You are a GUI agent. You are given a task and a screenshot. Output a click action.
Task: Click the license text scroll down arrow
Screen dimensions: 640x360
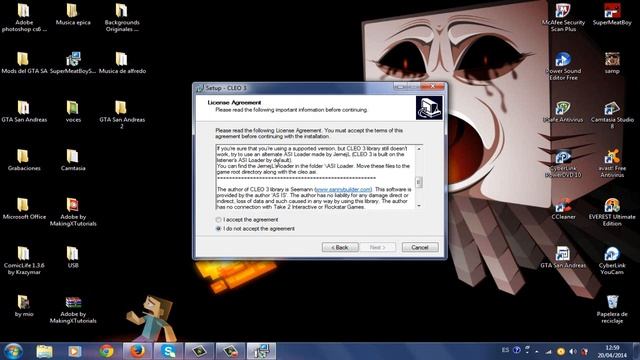[x=419, y=205]
